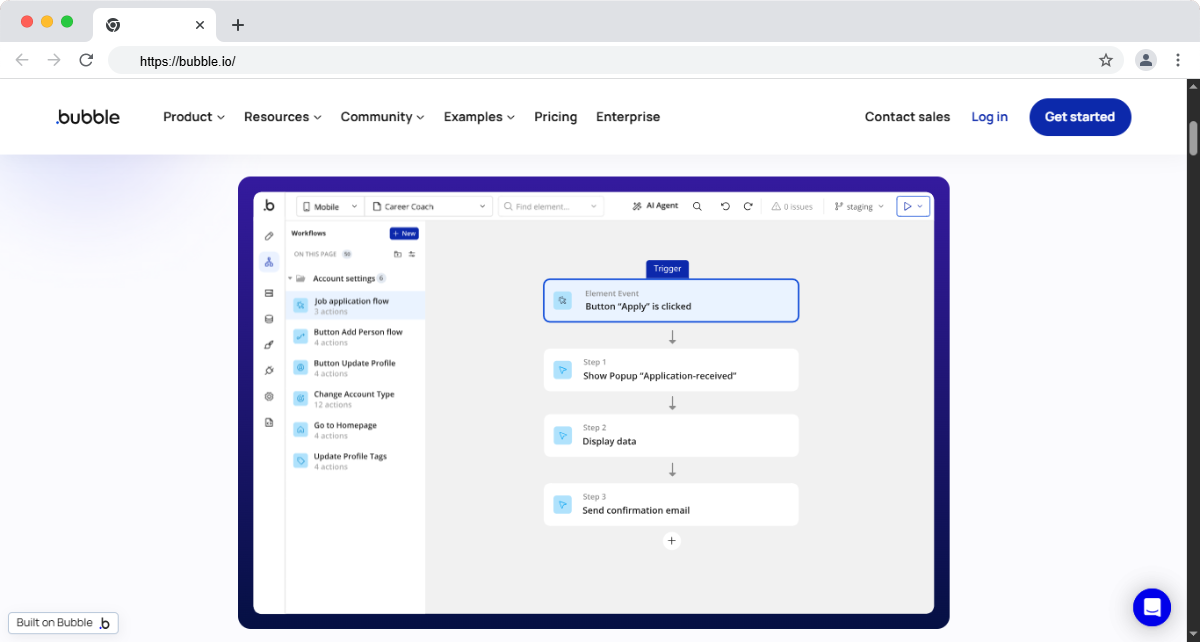Click the editor's b logo icon
This screenshot has height=642, width=1200.
(x=269, y=205)
